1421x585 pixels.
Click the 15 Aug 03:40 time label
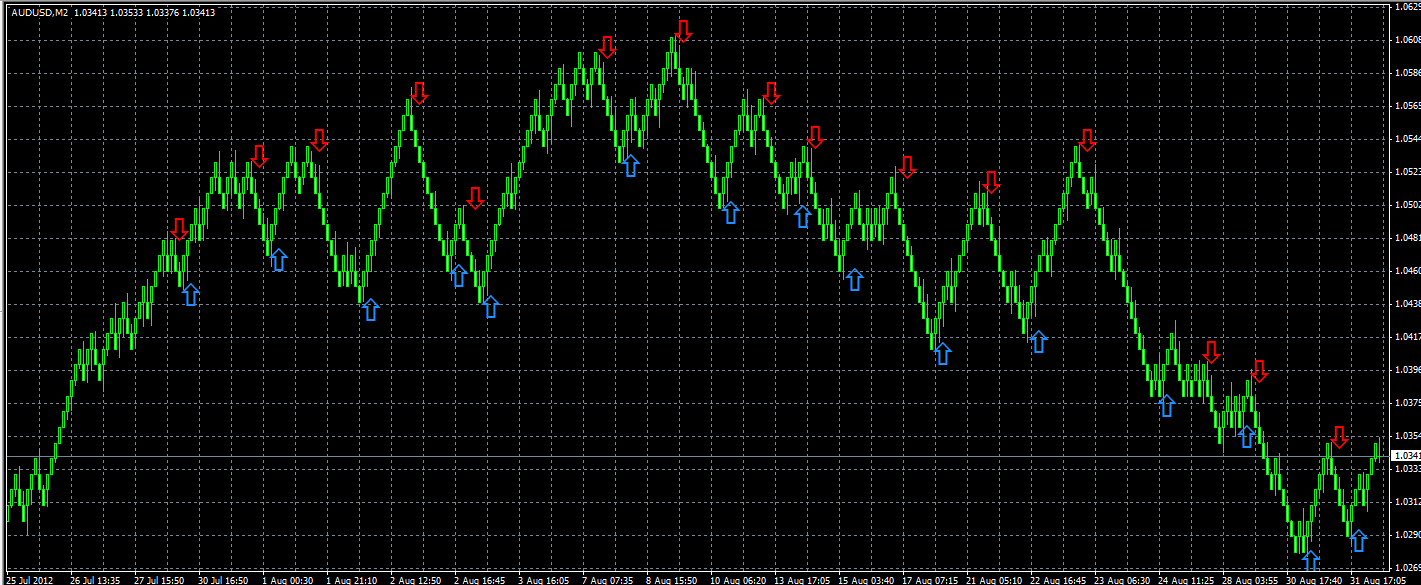[865, 579]
